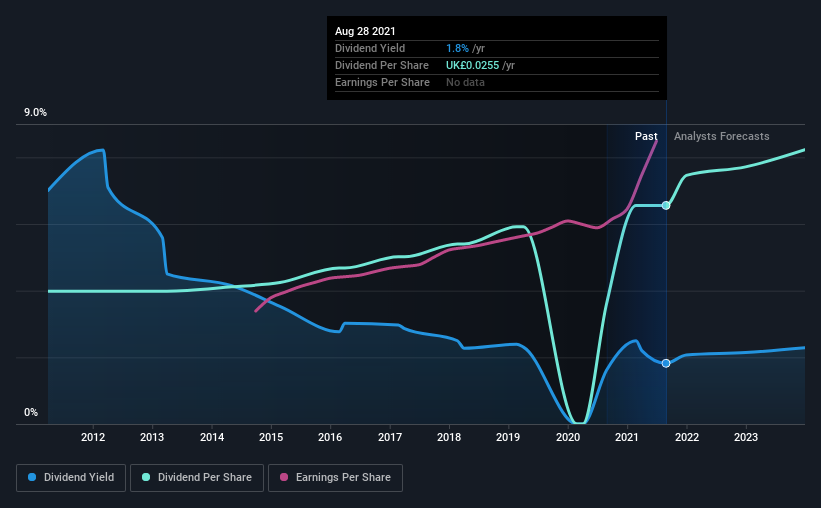Viewport: 821px width, 508px height.
Task: Click the Aug 28 2021 tooltip date
Action: coord(365,31)
